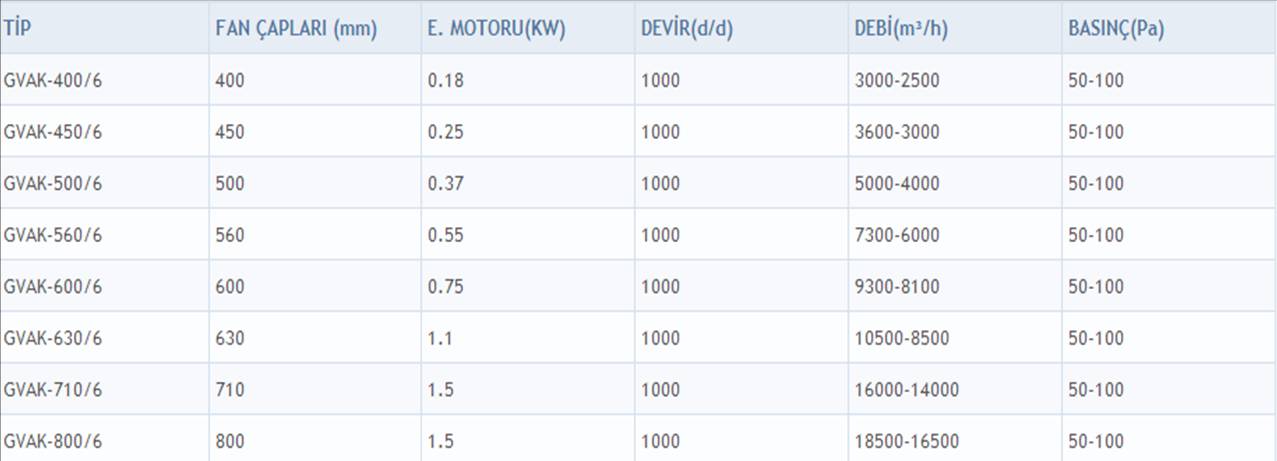The width and height of the screenshot is (1277, 461).
Task: Click fan diameter value 710
Action: point(230,389)
